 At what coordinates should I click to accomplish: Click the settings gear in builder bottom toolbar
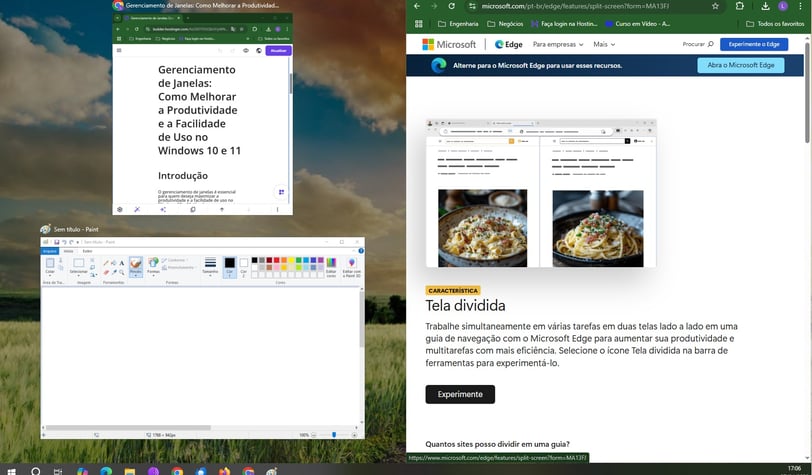(120, 210)
